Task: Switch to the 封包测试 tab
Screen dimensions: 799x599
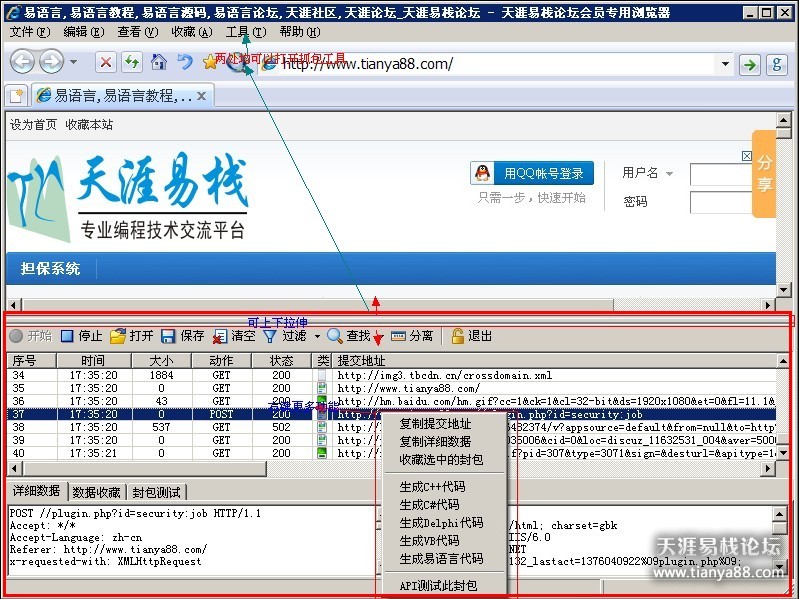Action: coord(156,492)
